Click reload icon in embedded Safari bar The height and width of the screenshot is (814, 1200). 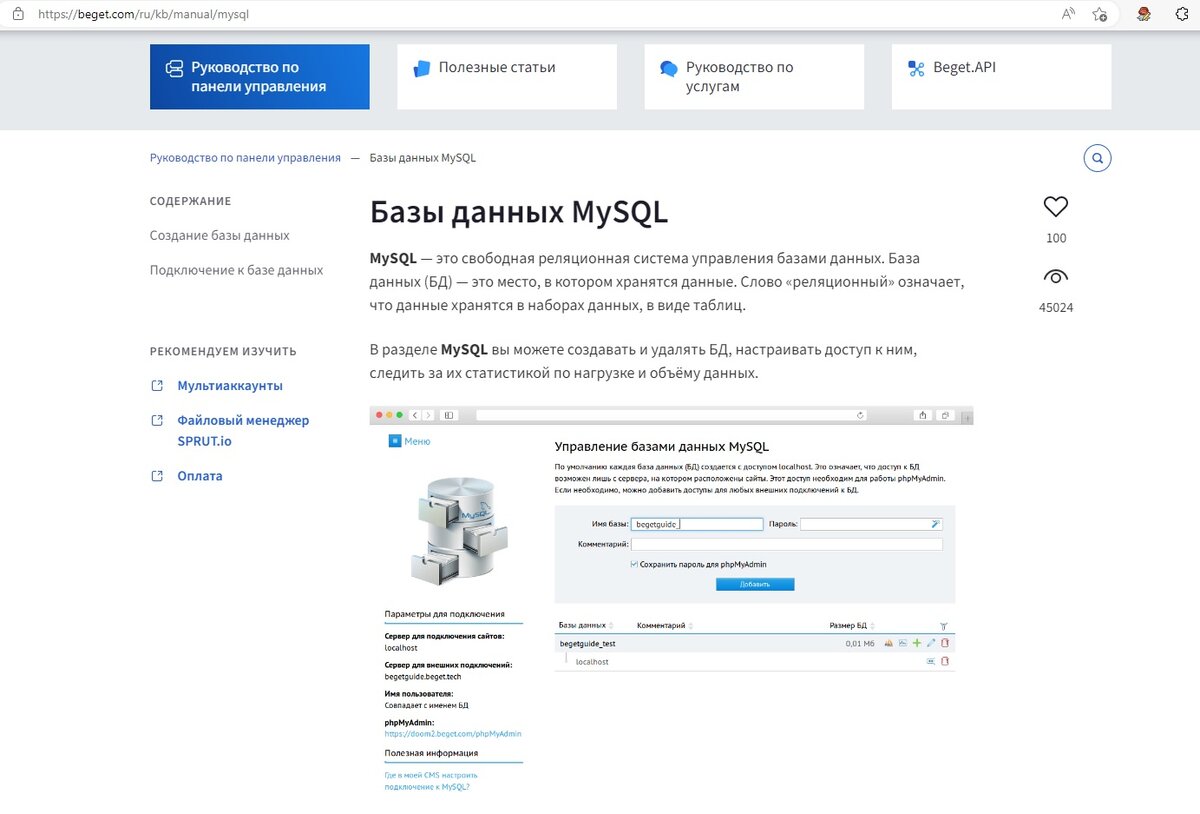click(x=860, y=415)
